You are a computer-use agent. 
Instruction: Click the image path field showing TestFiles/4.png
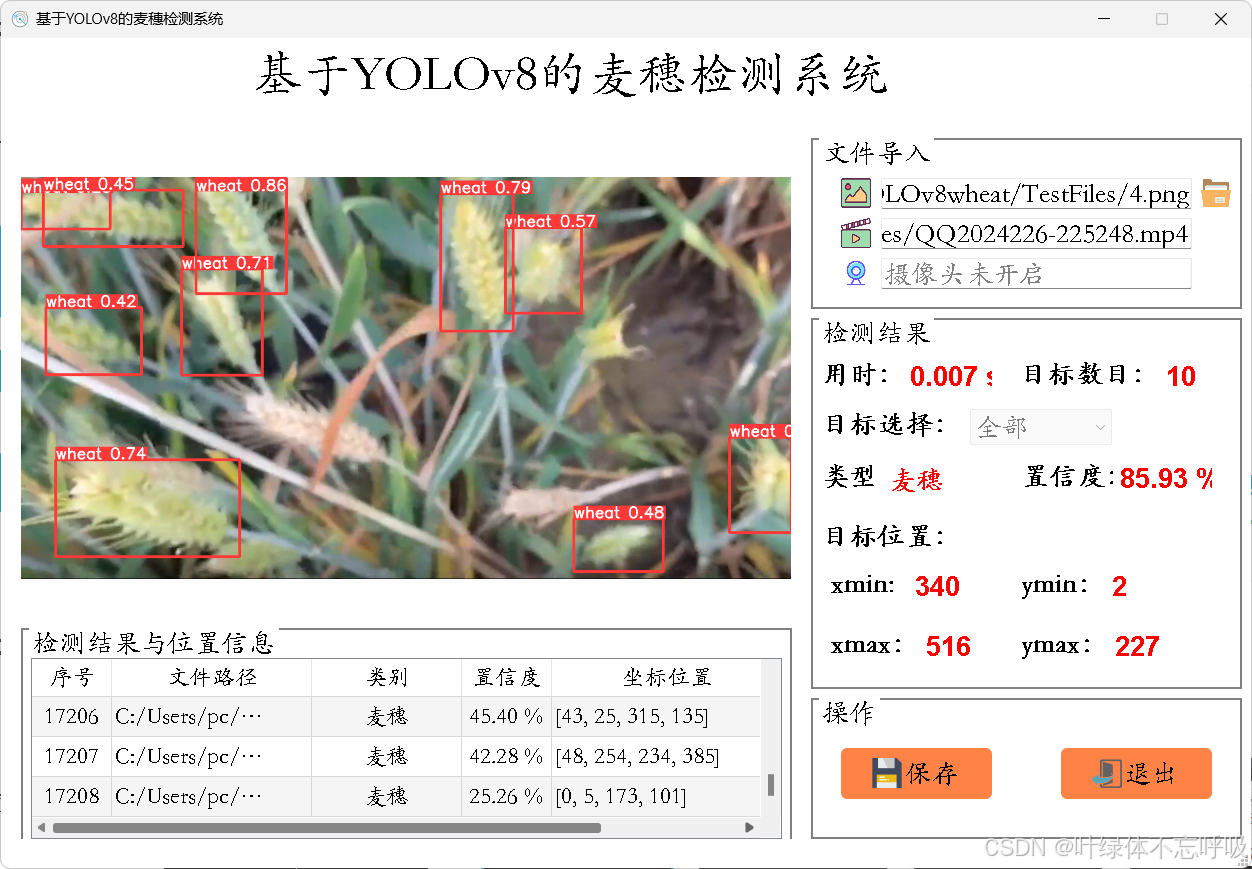[1036, 193]
